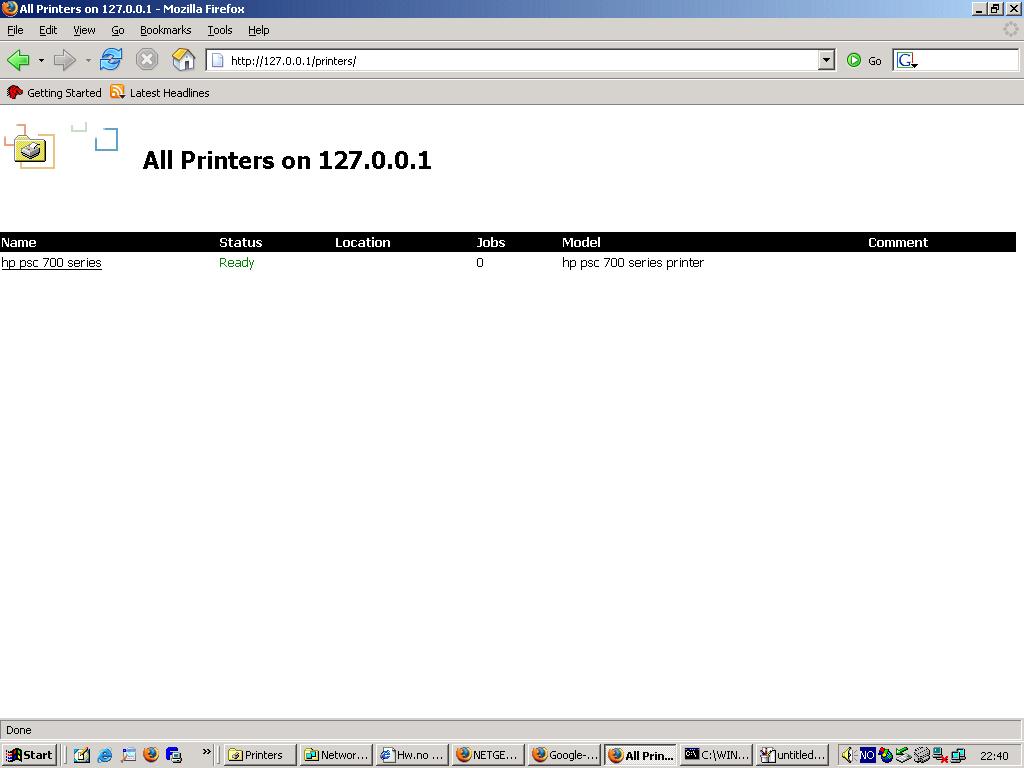Viewport: 1024px width, 768px height.
Task: Click the printer tray icon
Action: (921, 755)
